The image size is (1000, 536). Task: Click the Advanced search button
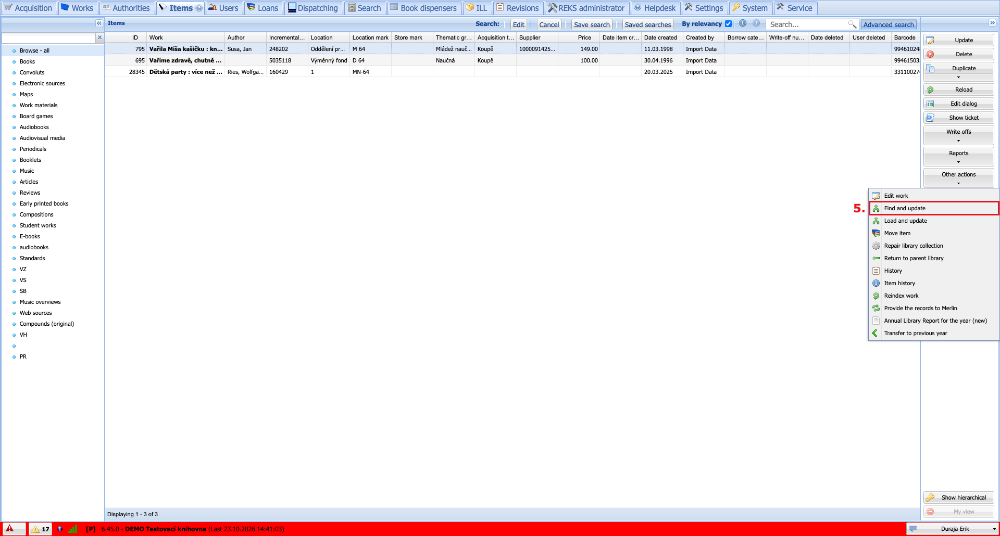[888, 24]
